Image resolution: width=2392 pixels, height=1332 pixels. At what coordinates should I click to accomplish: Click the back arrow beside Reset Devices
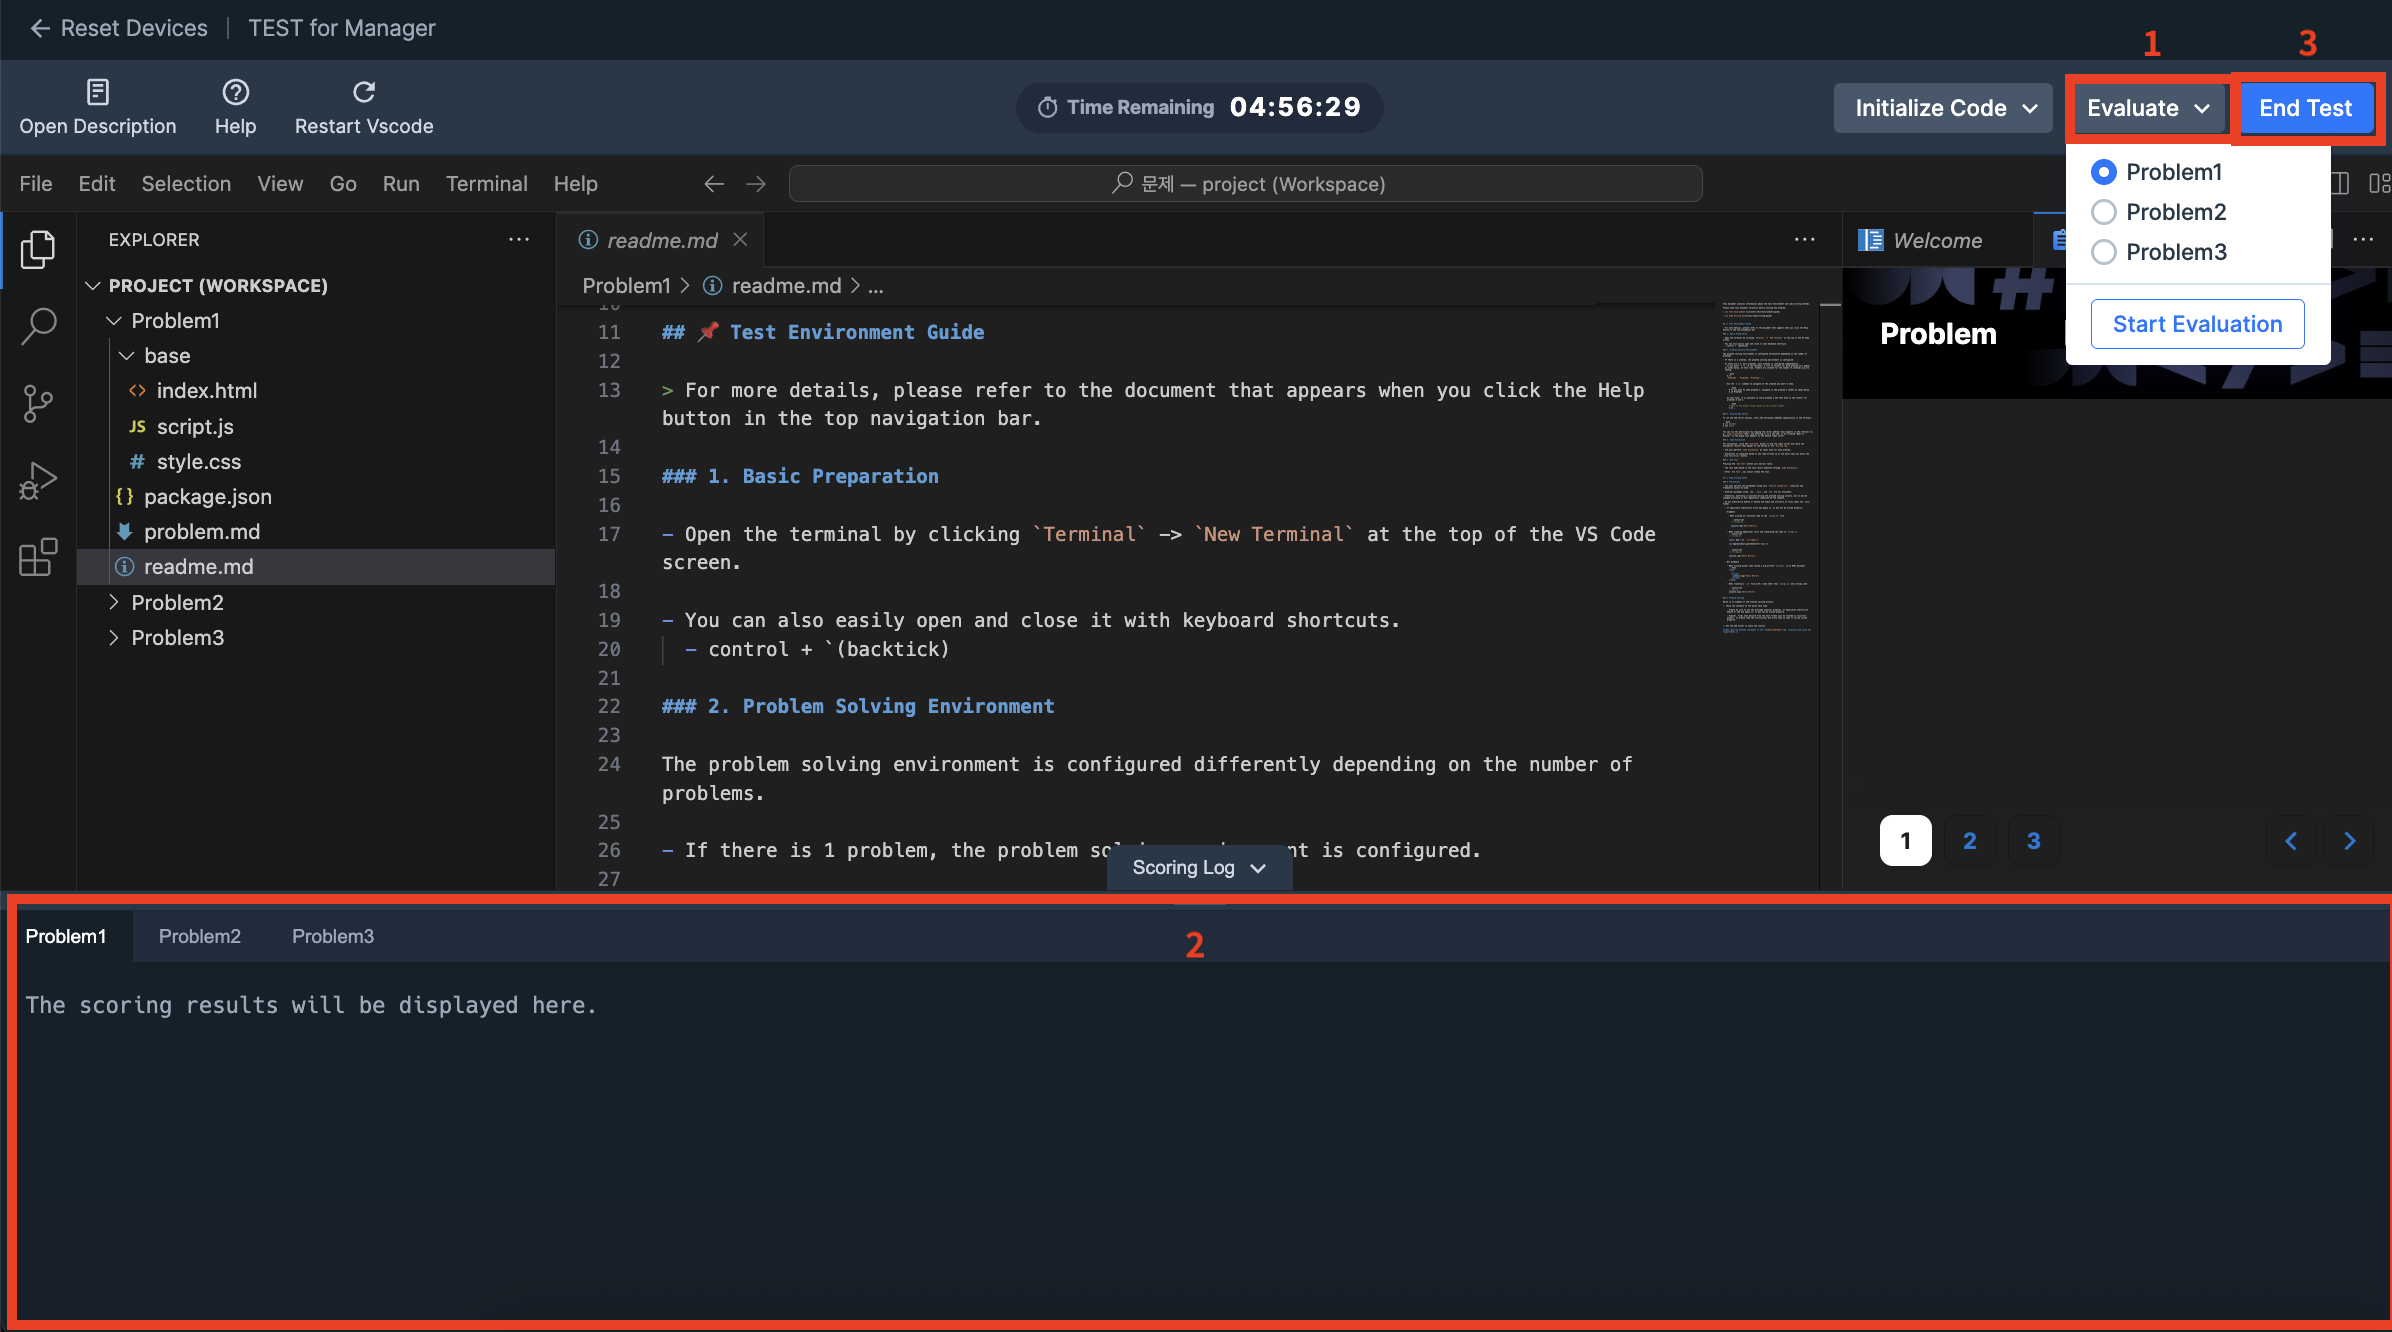tap(40, 28)
